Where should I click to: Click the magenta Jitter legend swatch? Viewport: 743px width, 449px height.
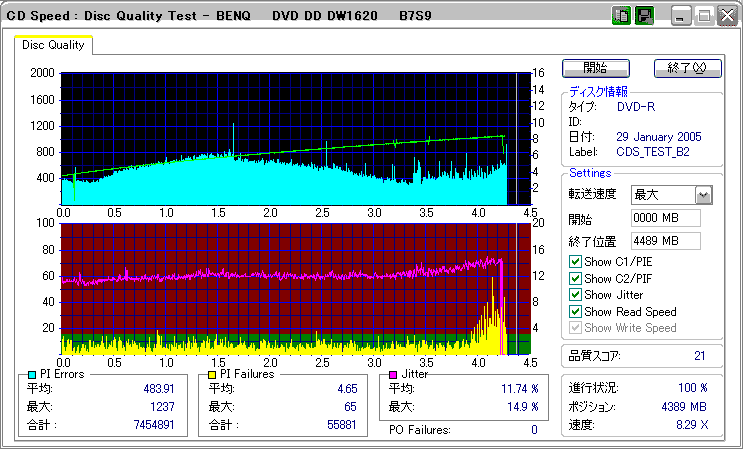[394, 374]
